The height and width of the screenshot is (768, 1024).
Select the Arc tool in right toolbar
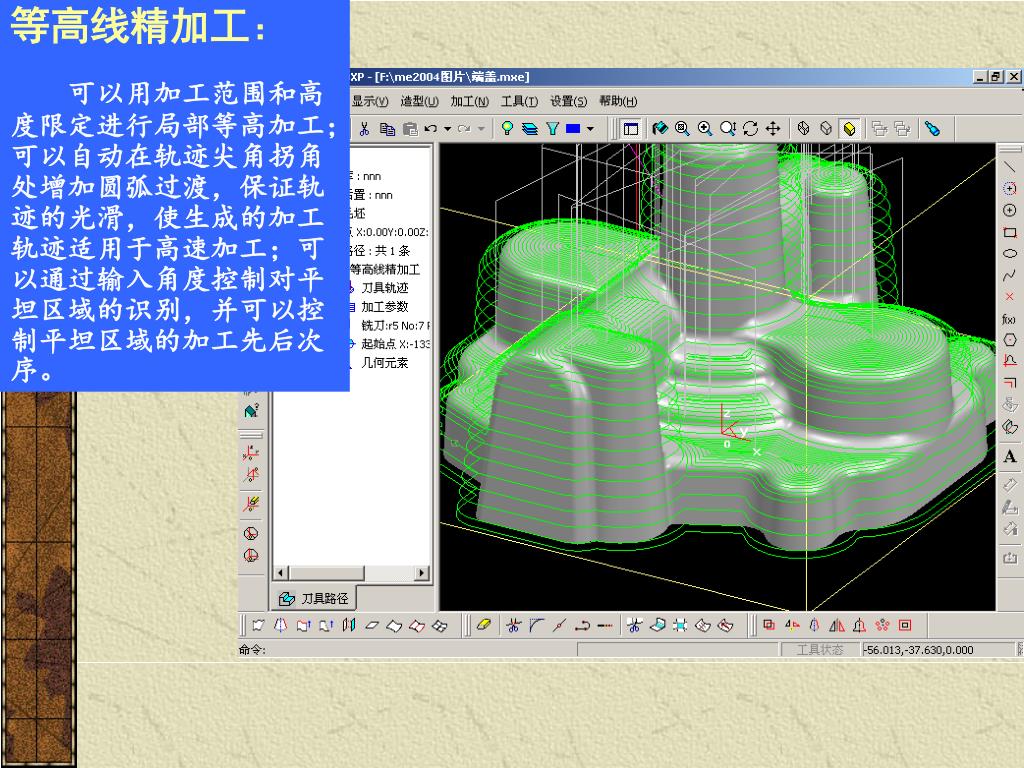1010,189
